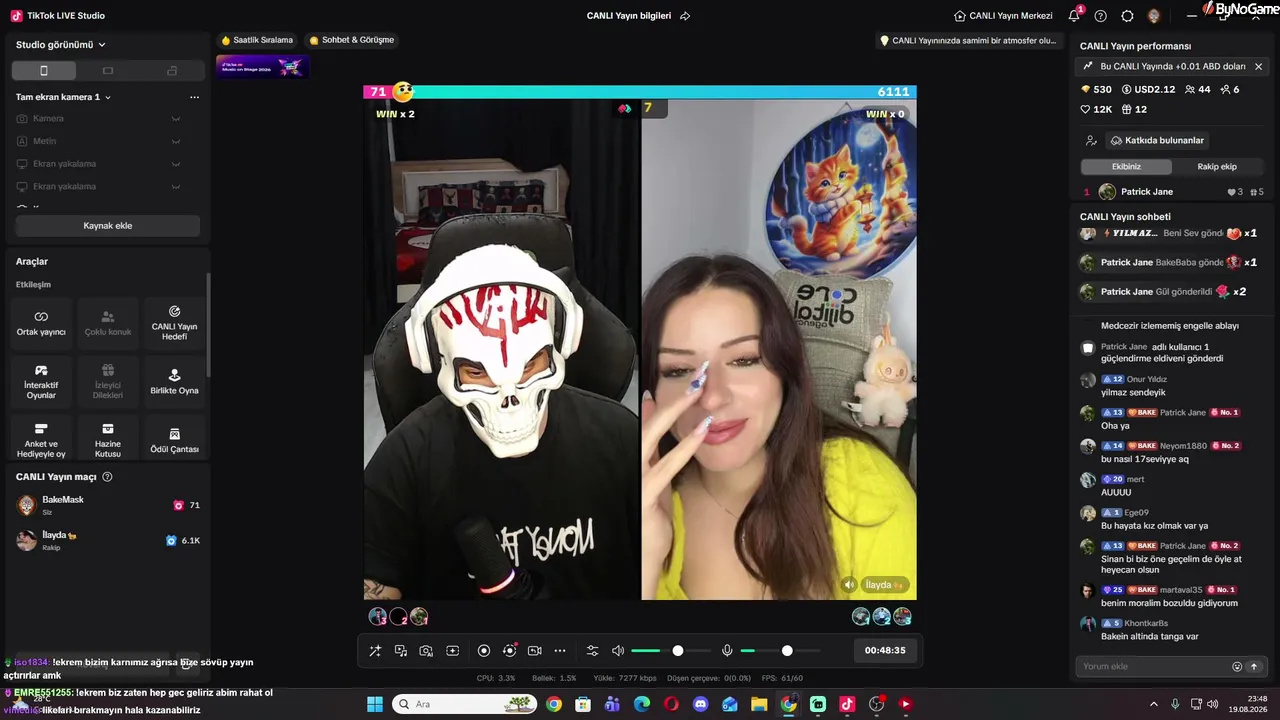1280x720 pixels.
Task: Toggle visibility of the first Ekran yakalama
Action: (x=176, y=164)
